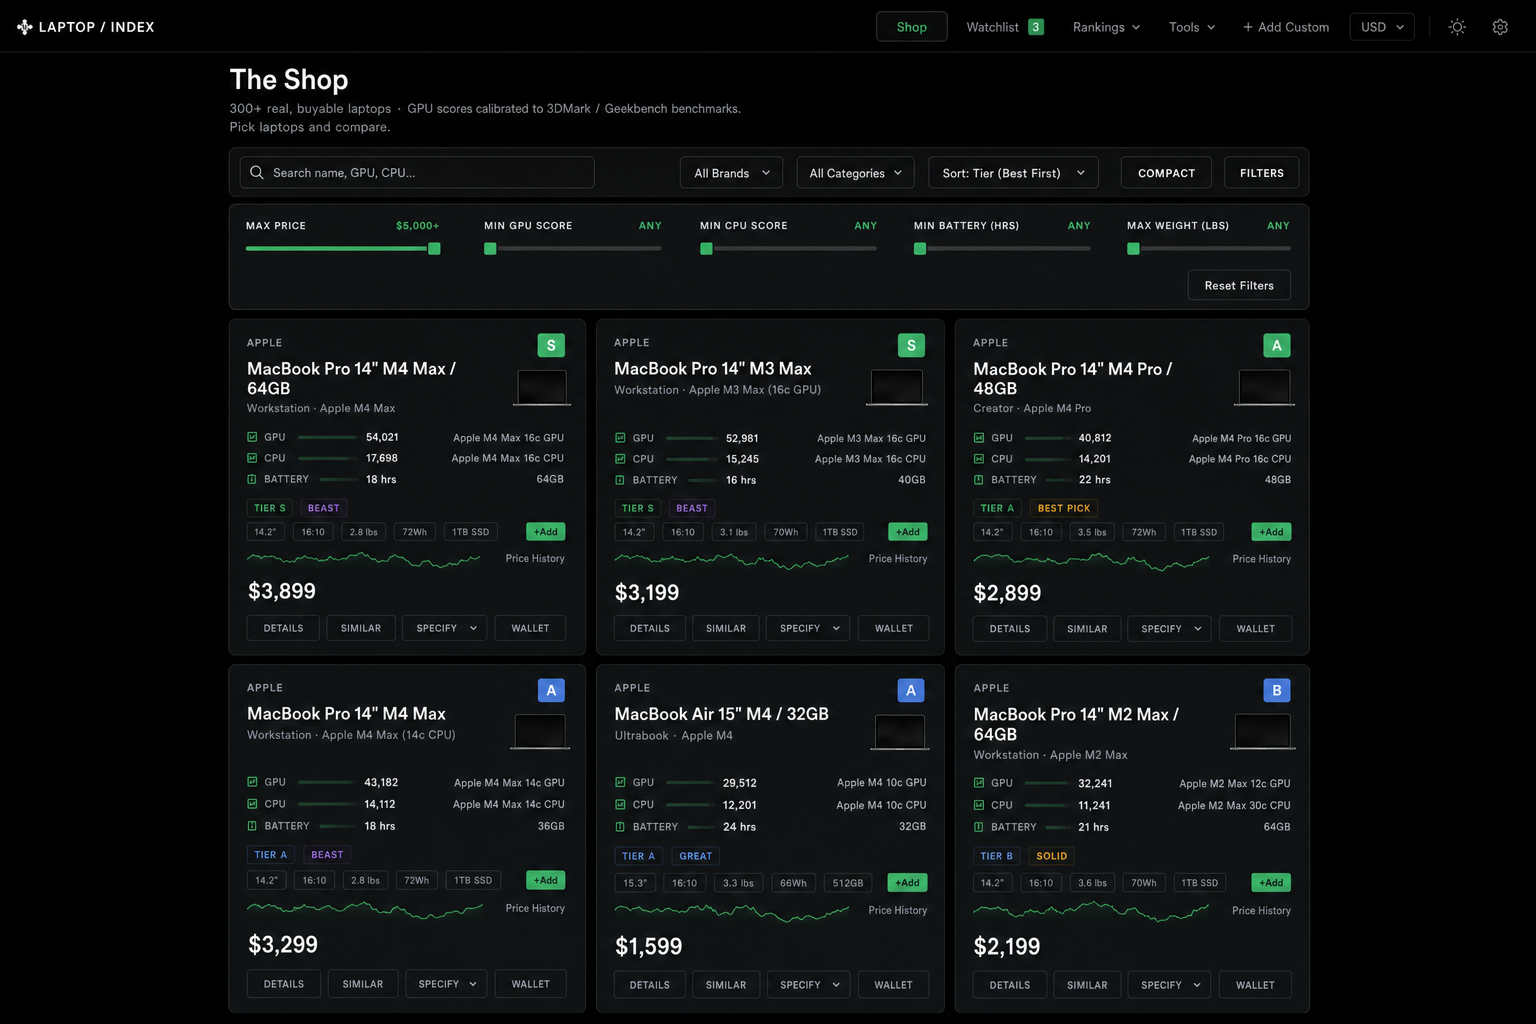Image resolution: width=1536 pixels, height=1024 pixels.
Task: Click S tier badge on MacBook Pro M3 Max
Action: tap(911, 345)
